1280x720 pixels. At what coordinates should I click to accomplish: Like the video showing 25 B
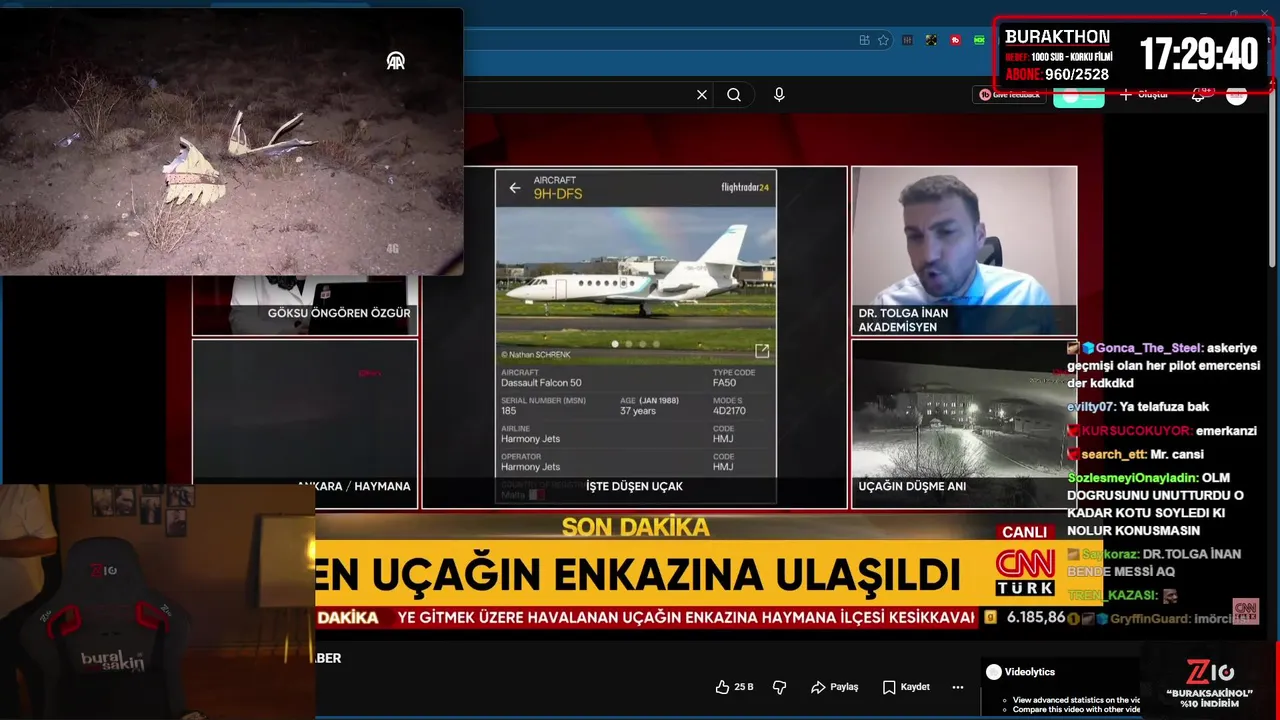click(x=734, y=687)
